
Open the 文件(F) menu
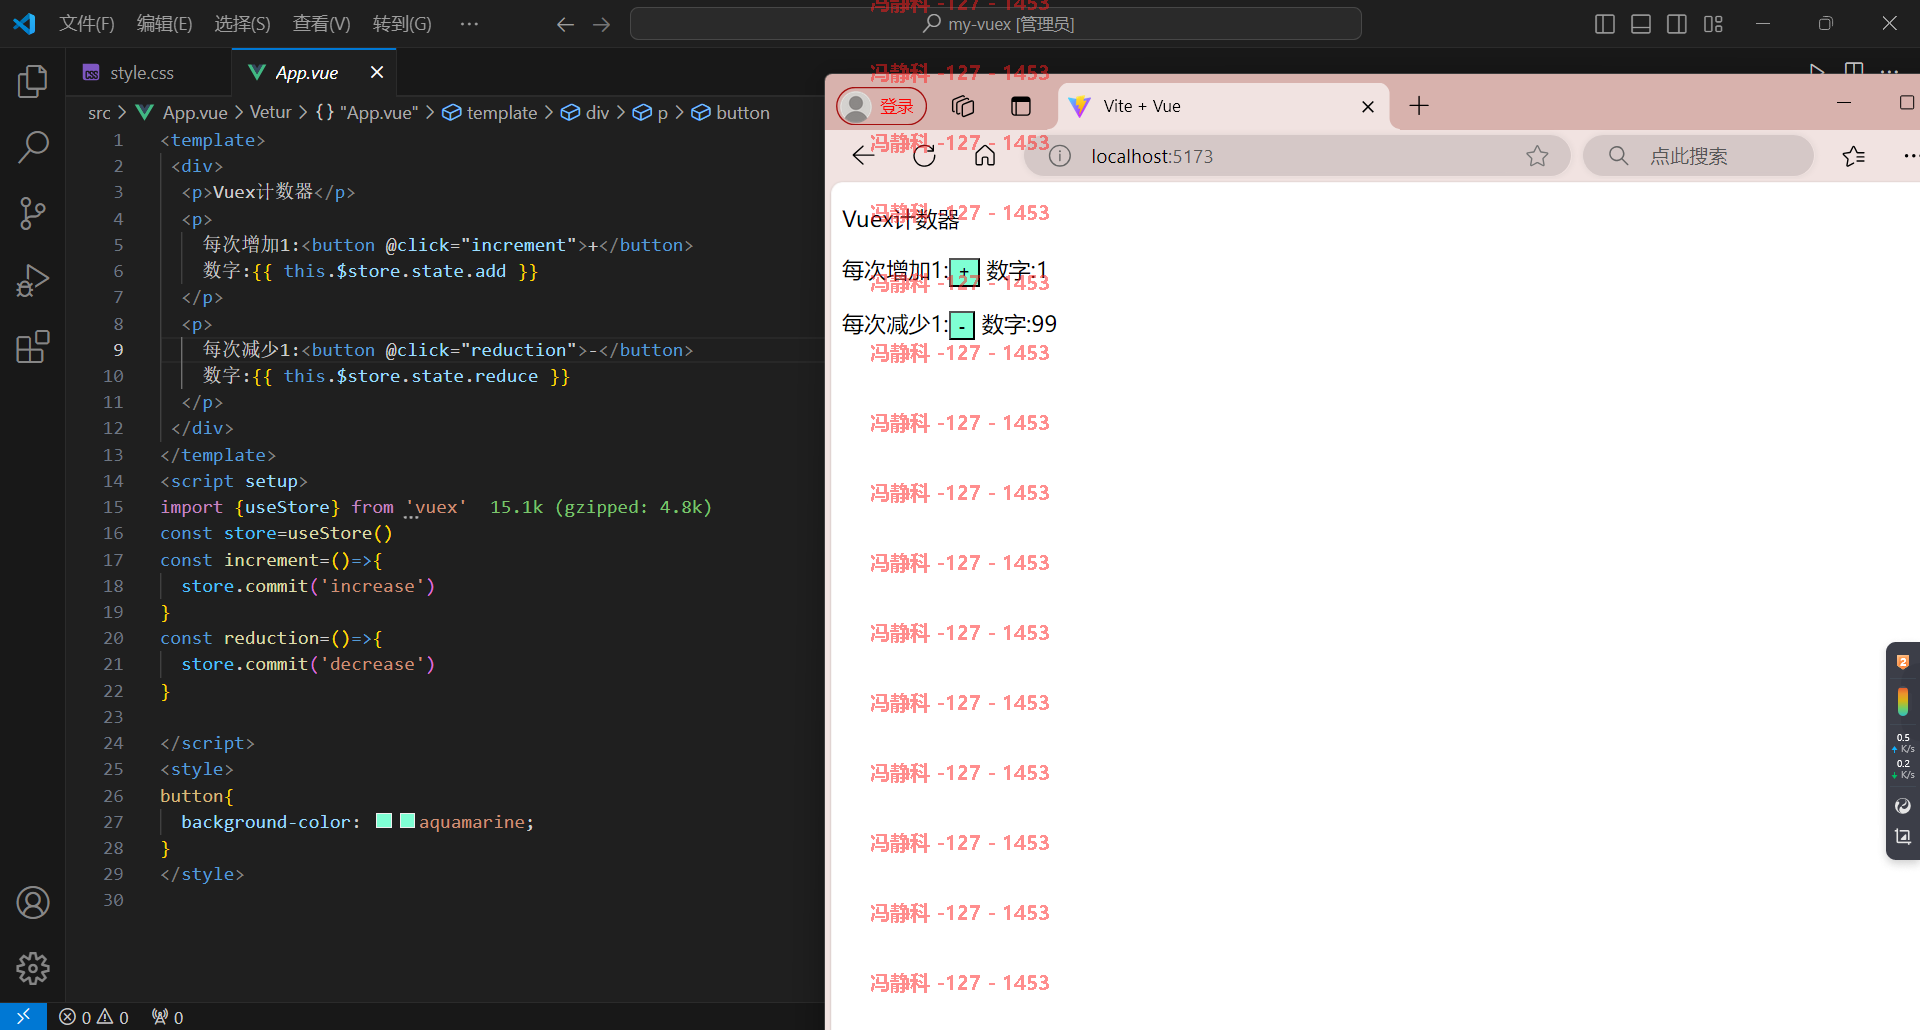click(x=87, y=24)
